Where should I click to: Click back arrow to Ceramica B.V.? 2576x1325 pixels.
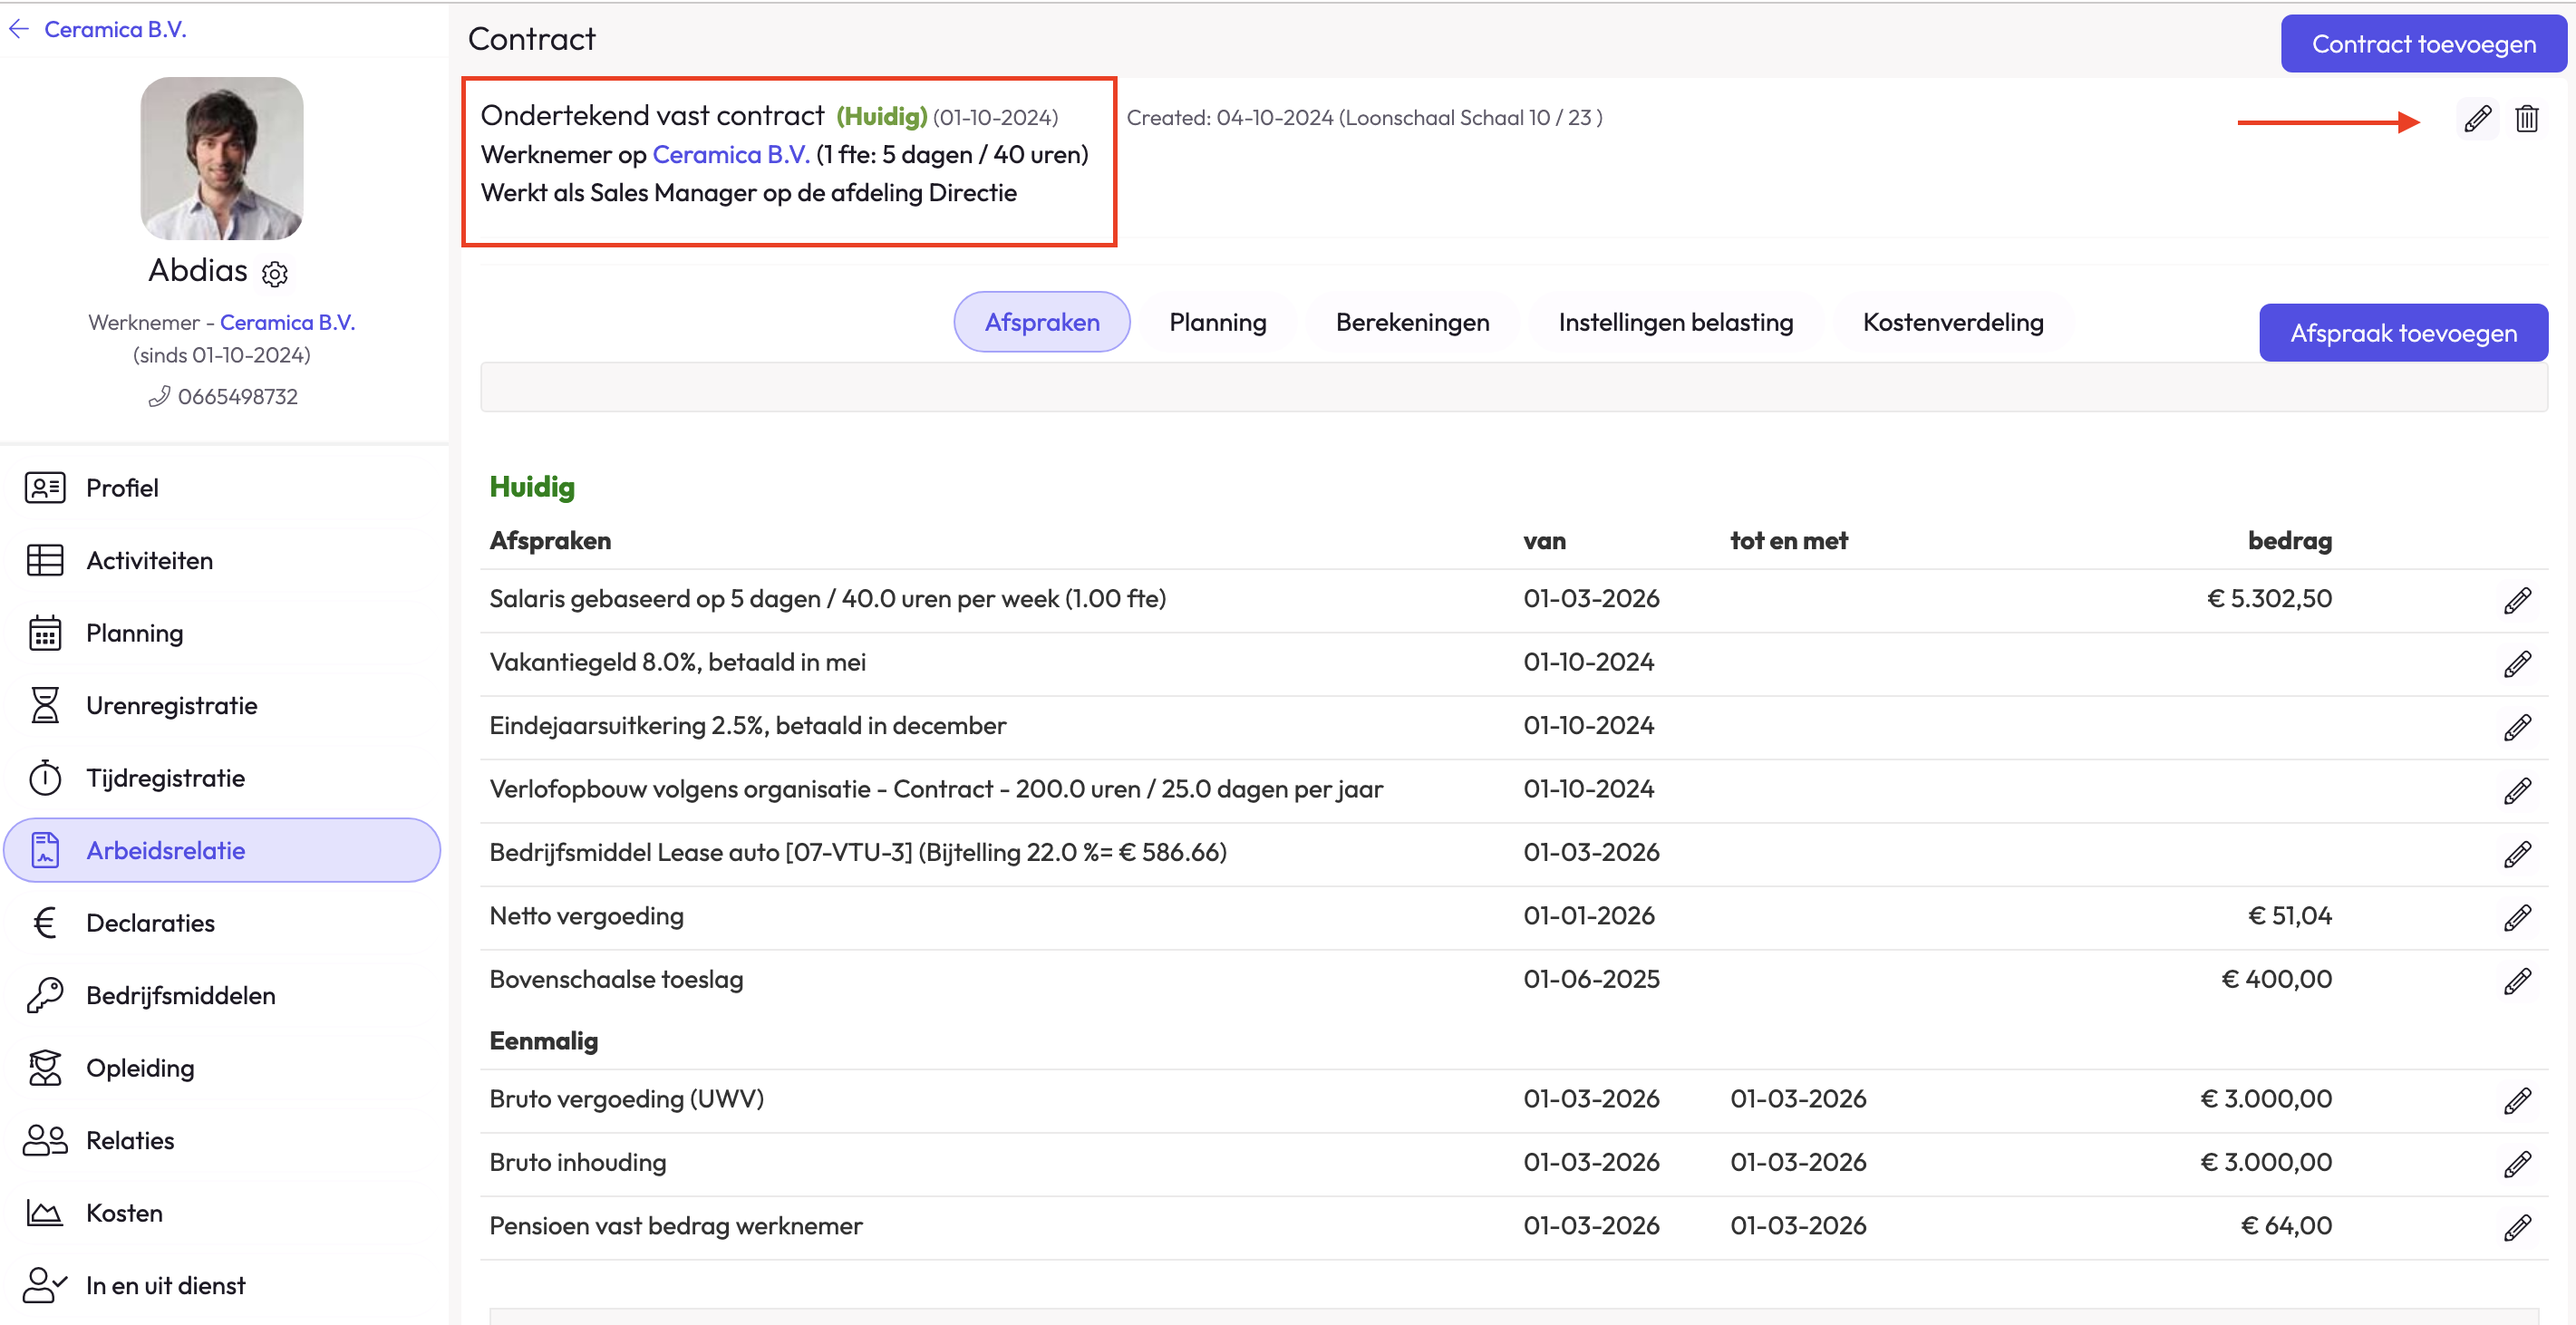tap(19, 29)
